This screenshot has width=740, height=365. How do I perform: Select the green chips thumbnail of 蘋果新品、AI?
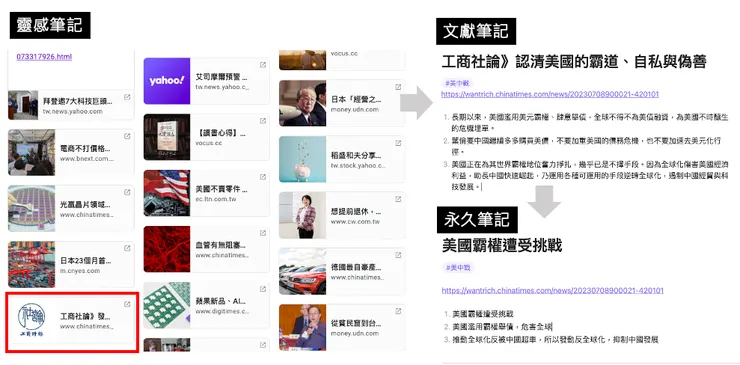coord(167,305)
